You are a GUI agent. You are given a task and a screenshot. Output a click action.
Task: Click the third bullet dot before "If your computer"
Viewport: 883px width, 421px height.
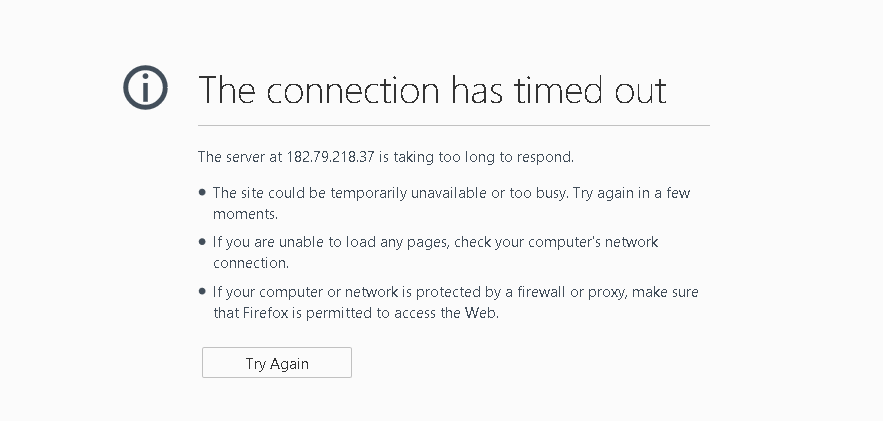click(x=202, y=291)
